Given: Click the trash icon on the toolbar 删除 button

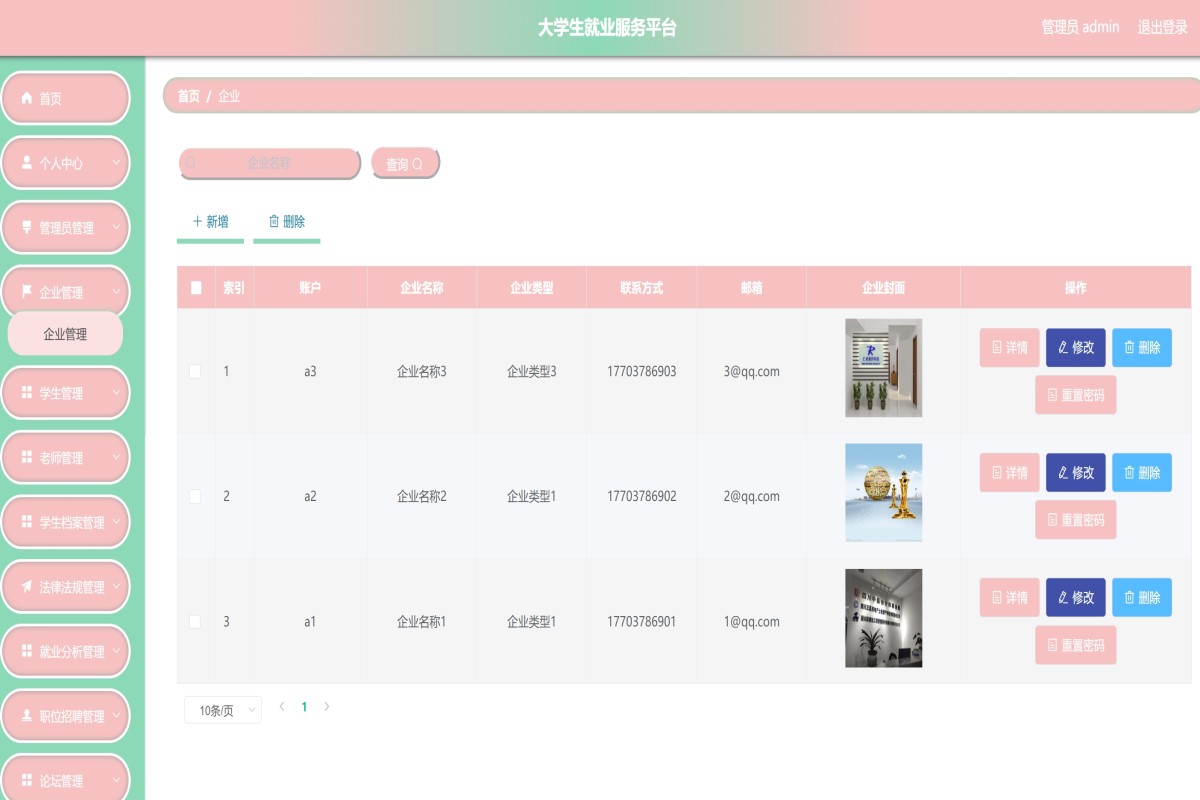Looking at the screenshot, I should [274, 222].
